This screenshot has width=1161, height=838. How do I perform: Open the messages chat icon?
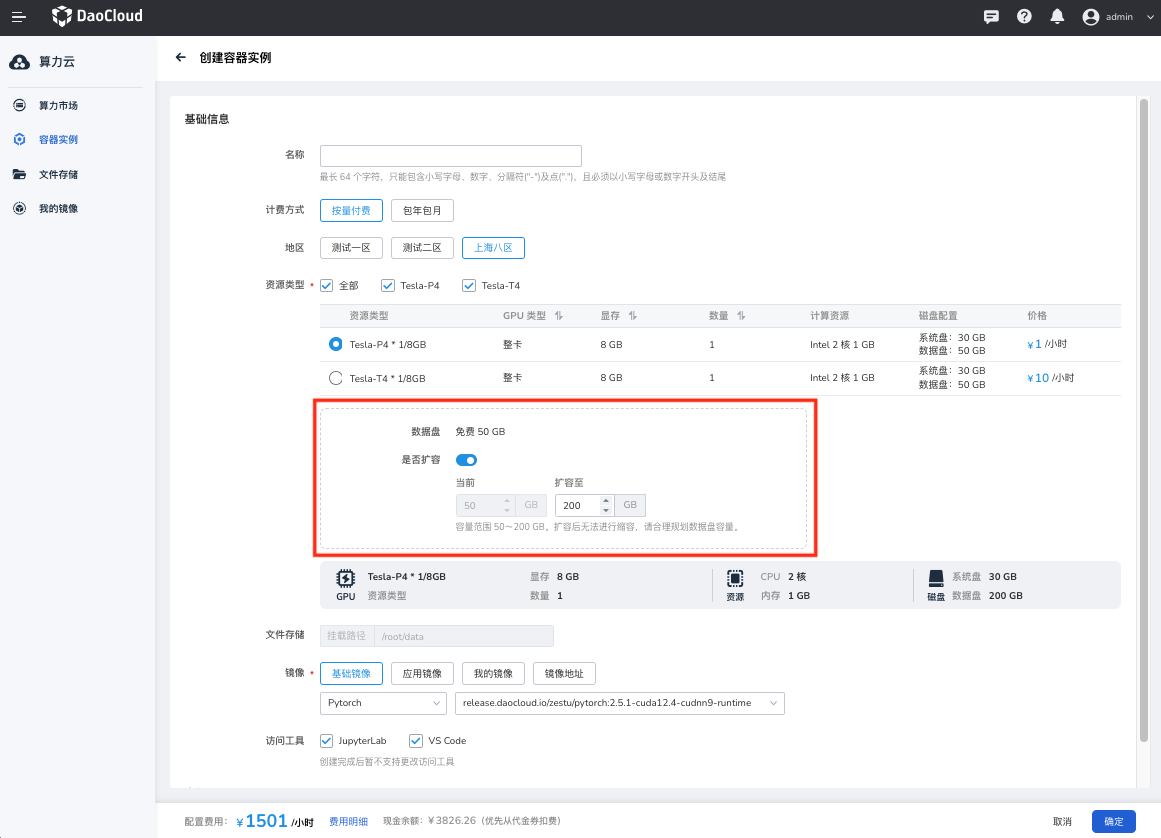tap(991, 17)
